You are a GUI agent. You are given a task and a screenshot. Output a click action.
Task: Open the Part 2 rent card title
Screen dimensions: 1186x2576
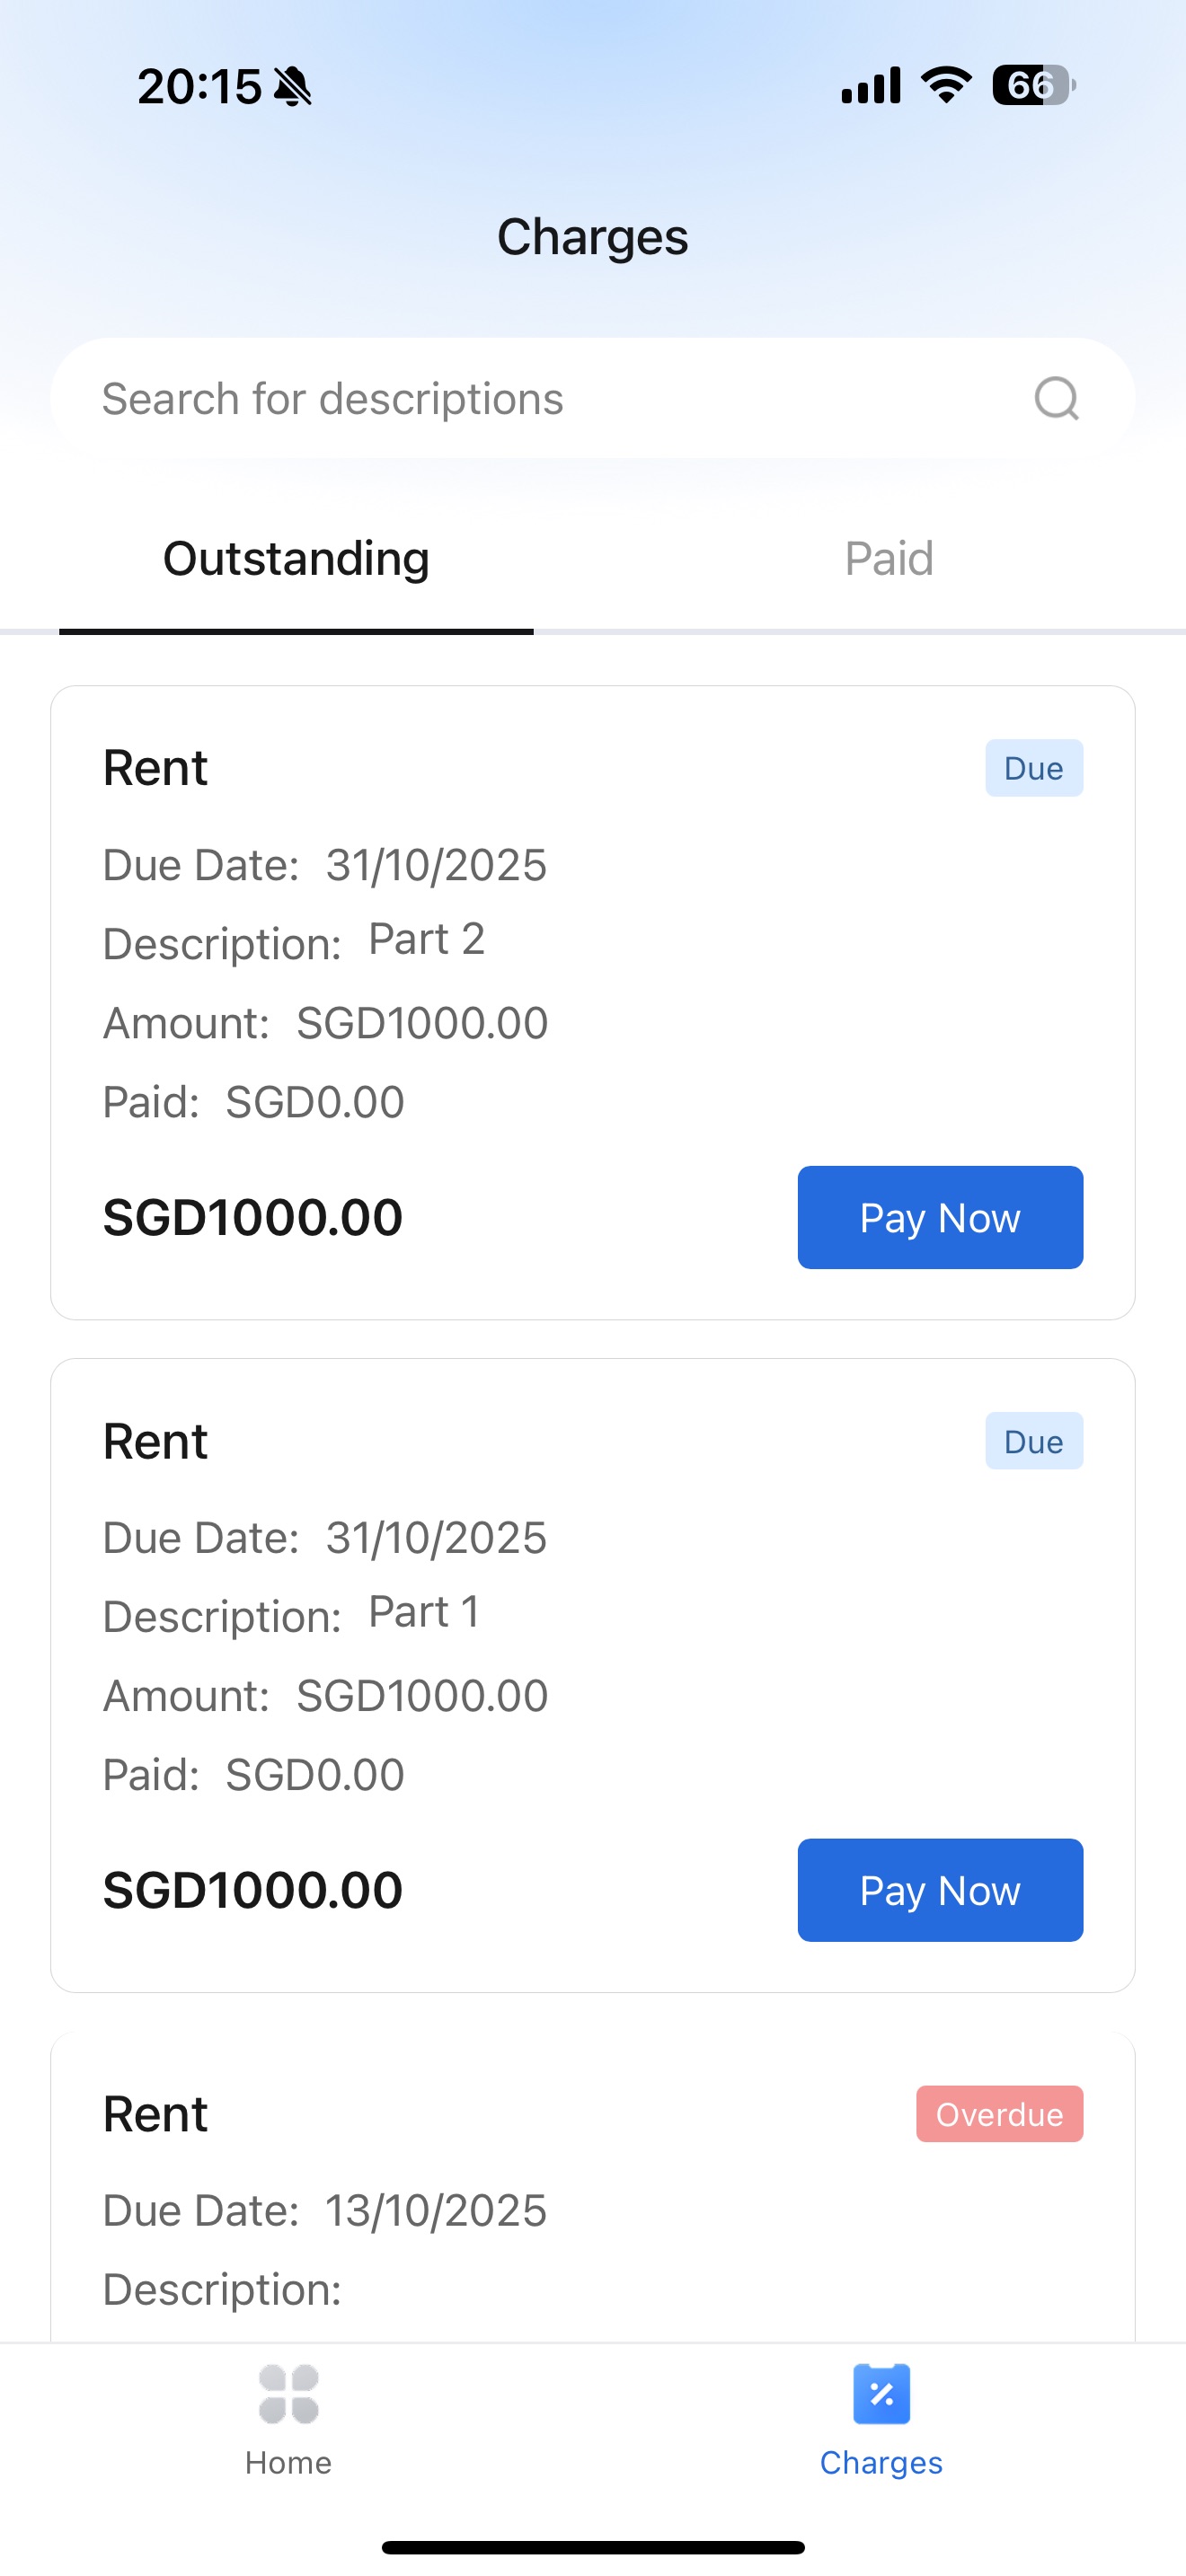click(155, 768)
